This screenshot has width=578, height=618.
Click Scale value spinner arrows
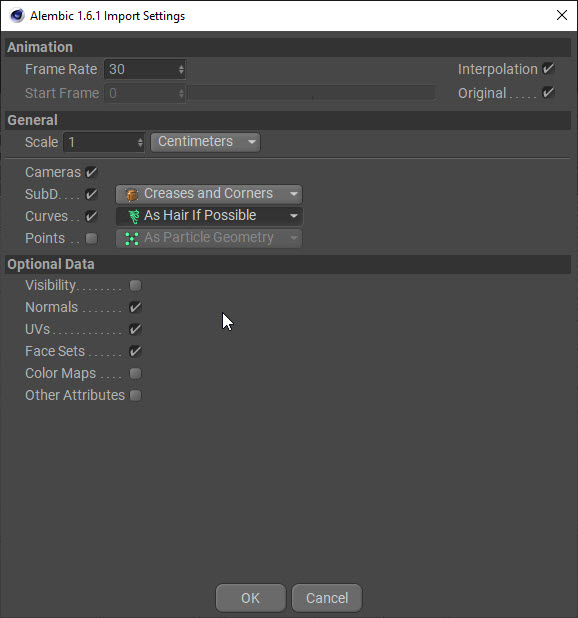(x=140, y=142)
